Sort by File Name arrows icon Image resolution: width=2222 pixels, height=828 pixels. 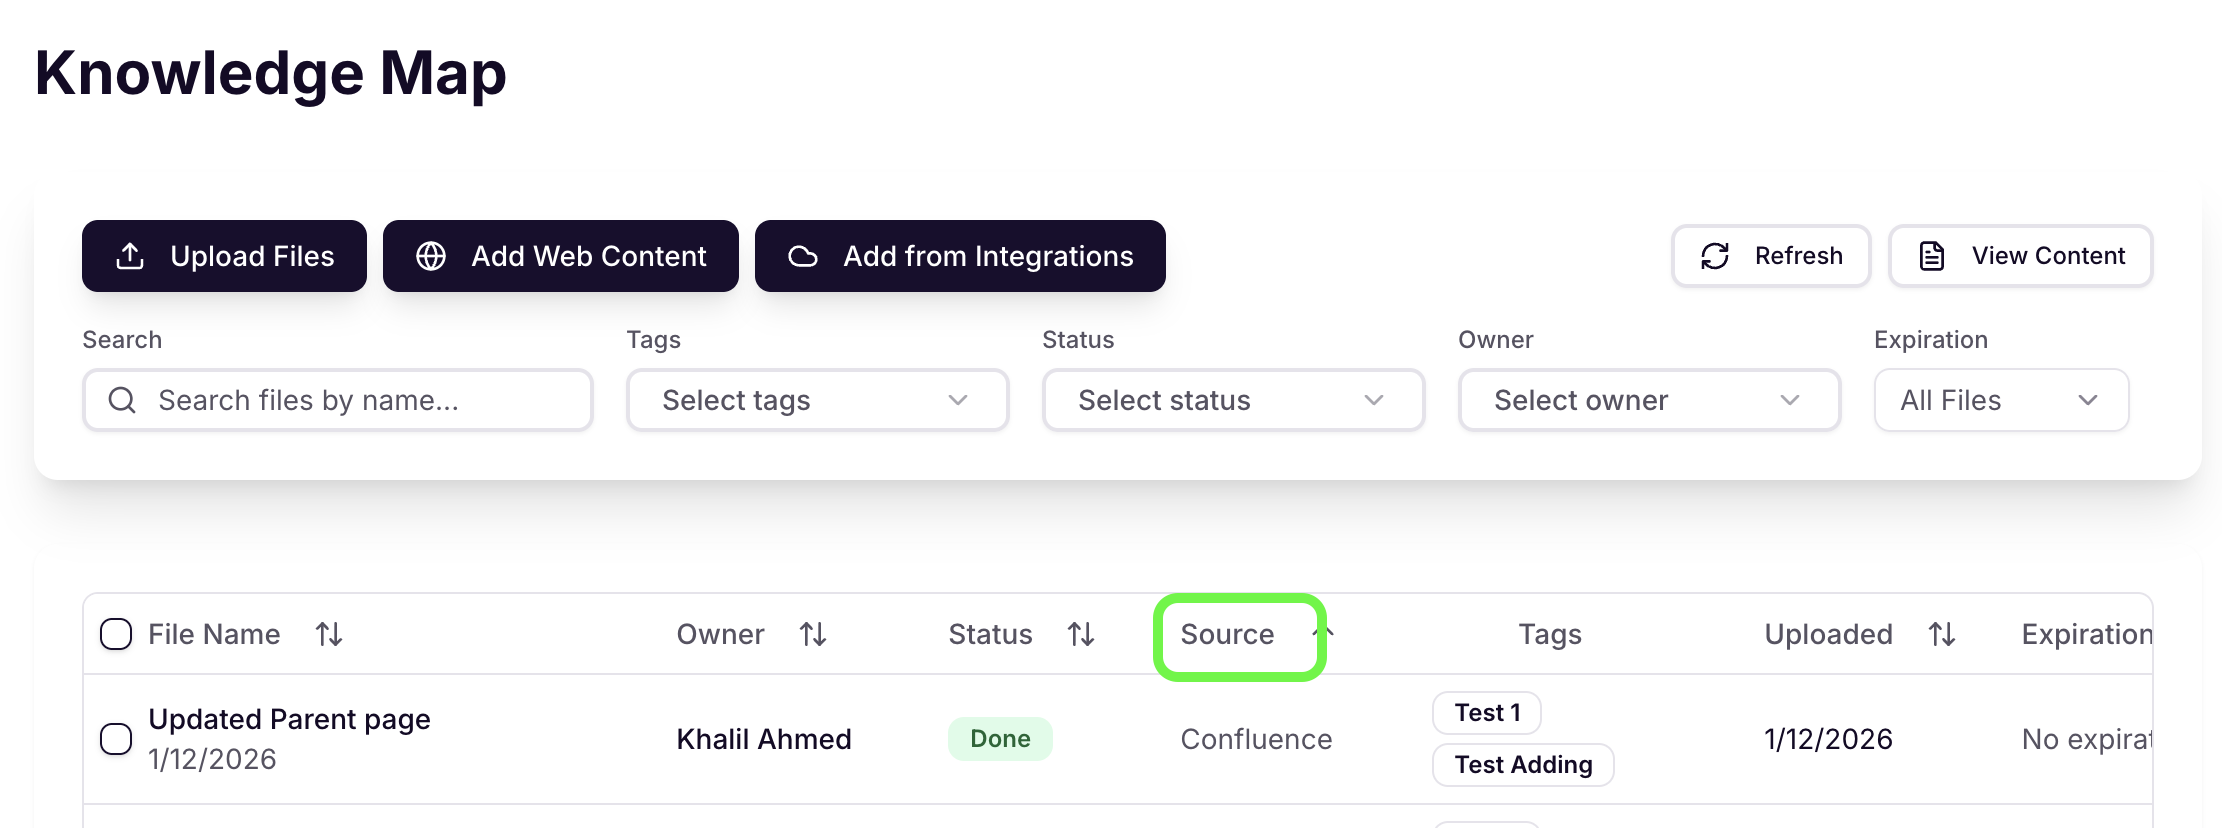(329, 634)
